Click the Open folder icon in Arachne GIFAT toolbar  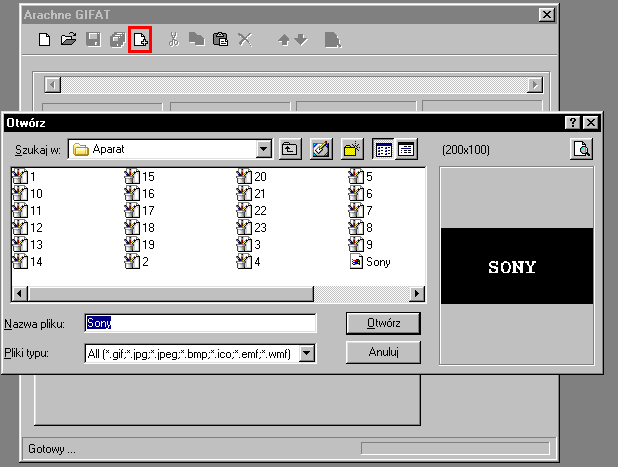(x=69, y=39)
